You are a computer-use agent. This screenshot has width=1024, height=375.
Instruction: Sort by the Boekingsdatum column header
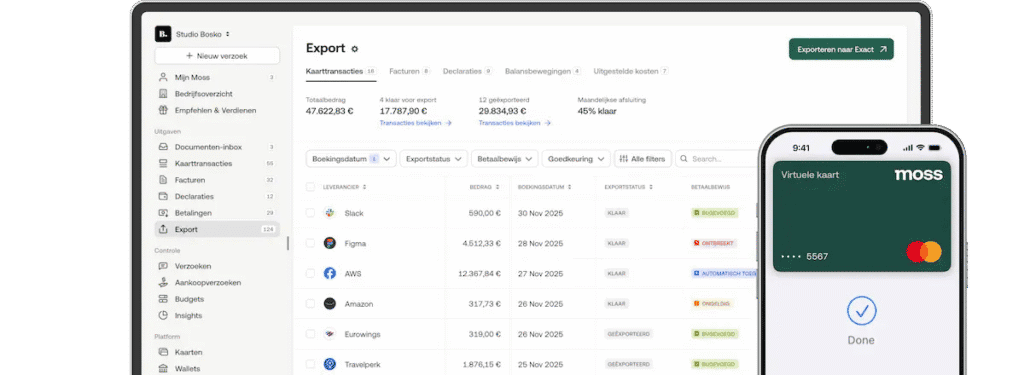544,187
